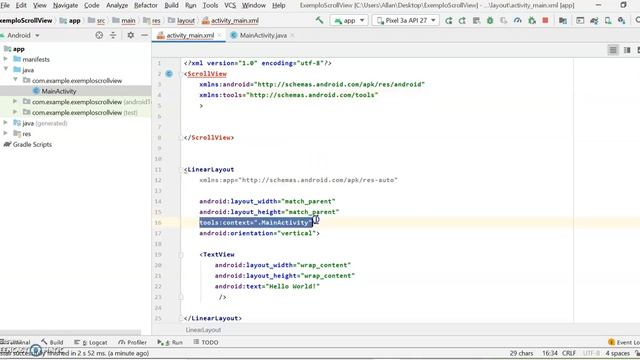
Task: Expand the res folder arrow
Action: pyautogui.click(x=6, y=133)
